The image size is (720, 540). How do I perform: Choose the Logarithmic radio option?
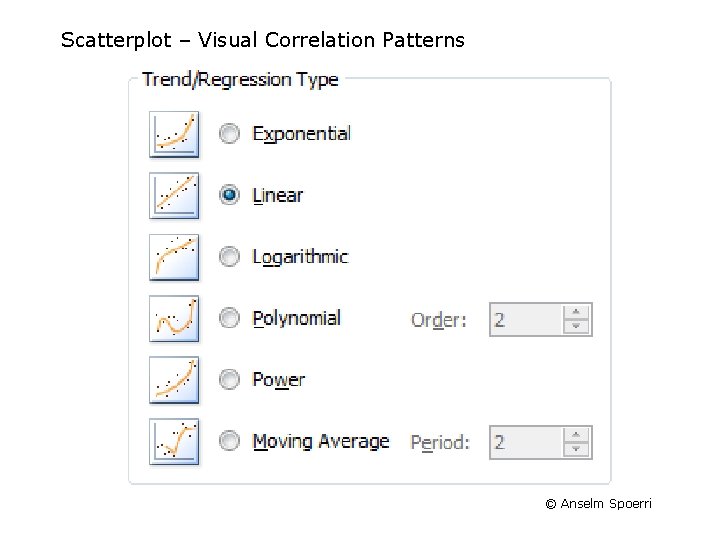pos(230,257)
